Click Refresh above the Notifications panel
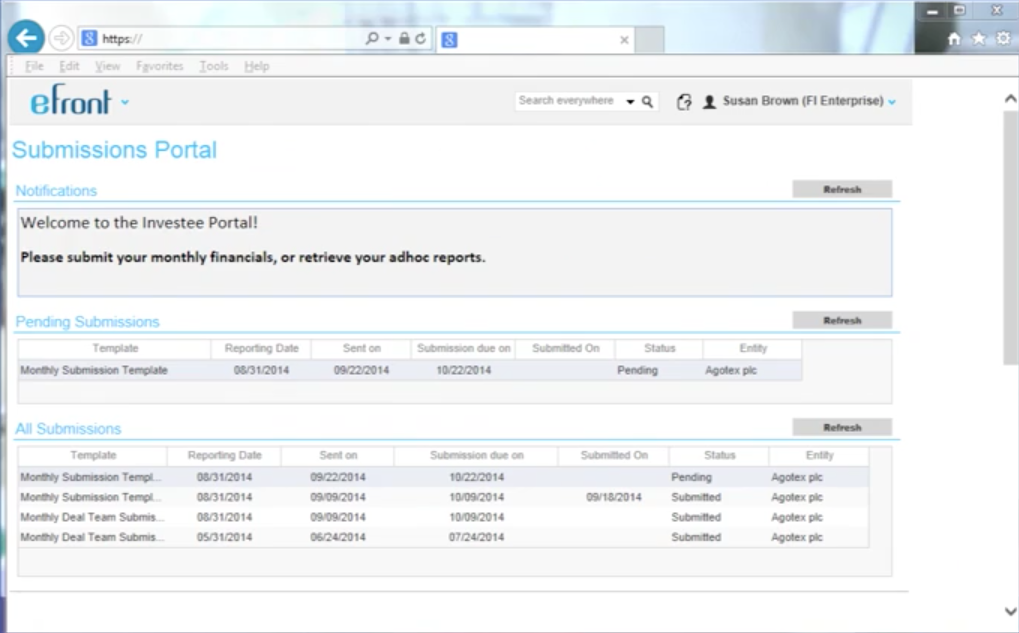Screen dimensions: 1019x633 tap(841, 188)
